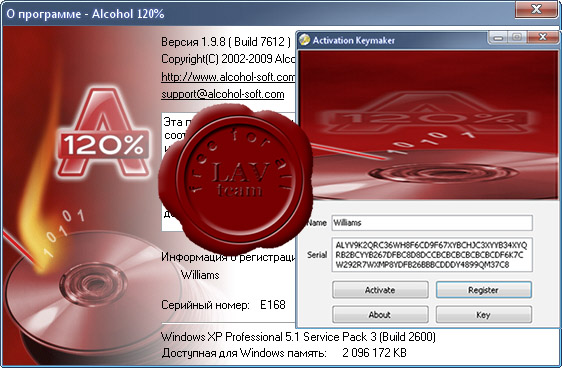This screenshot has height=368, width=562.
Task: Click the Доступная для Windows память: label
Action: (244, 353)
